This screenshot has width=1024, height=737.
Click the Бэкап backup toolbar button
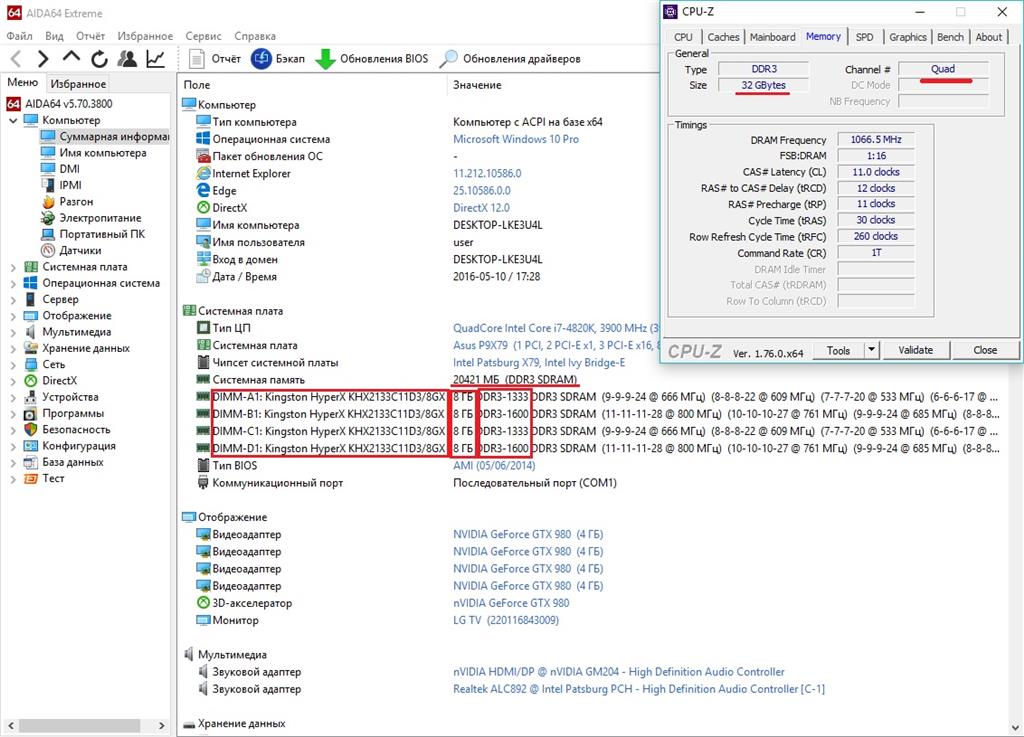(278, 59)
